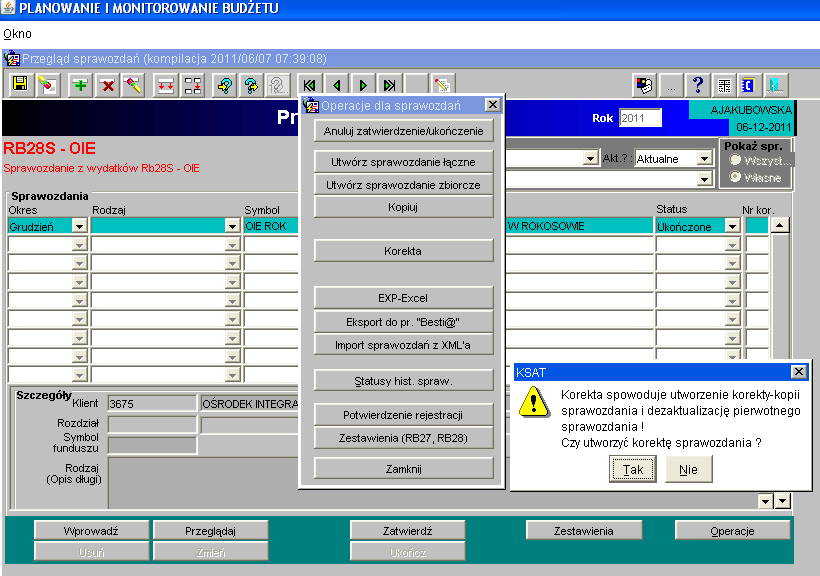Go to next record arrow

363,85
